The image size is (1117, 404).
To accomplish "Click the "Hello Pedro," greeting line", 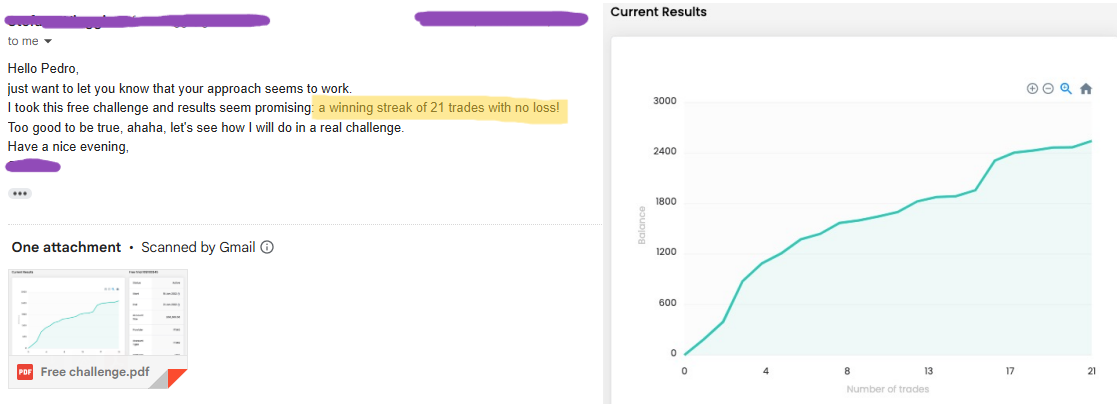I will pos(43,69).
